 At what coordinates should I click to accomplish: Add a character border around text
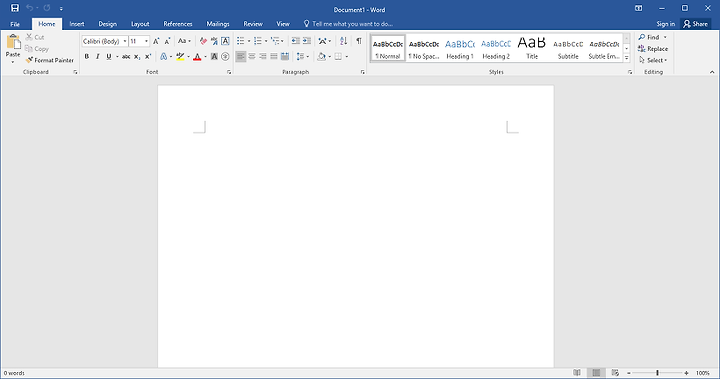tap(225, 41)
